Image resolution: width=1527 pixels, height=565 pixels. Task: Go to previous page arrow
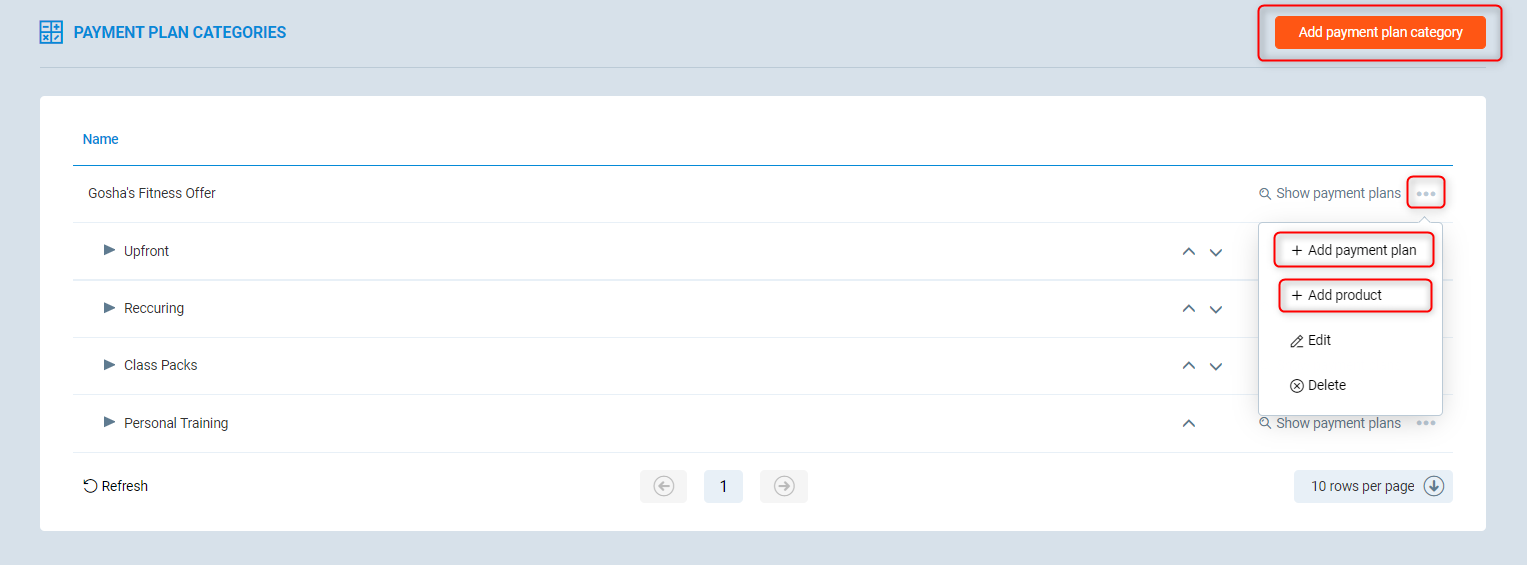[663, 486]
